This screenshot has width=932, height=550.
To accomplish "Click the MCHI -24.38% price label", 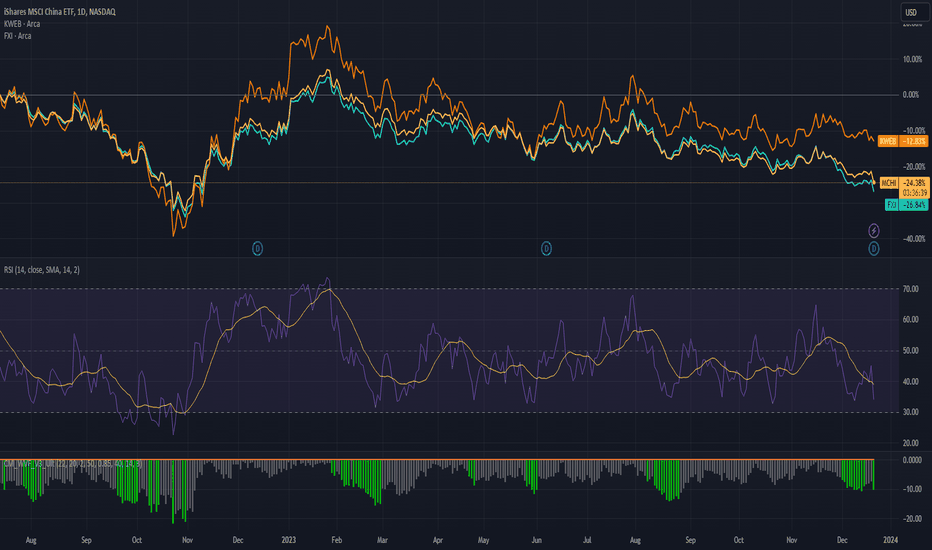I will [904, 183].
